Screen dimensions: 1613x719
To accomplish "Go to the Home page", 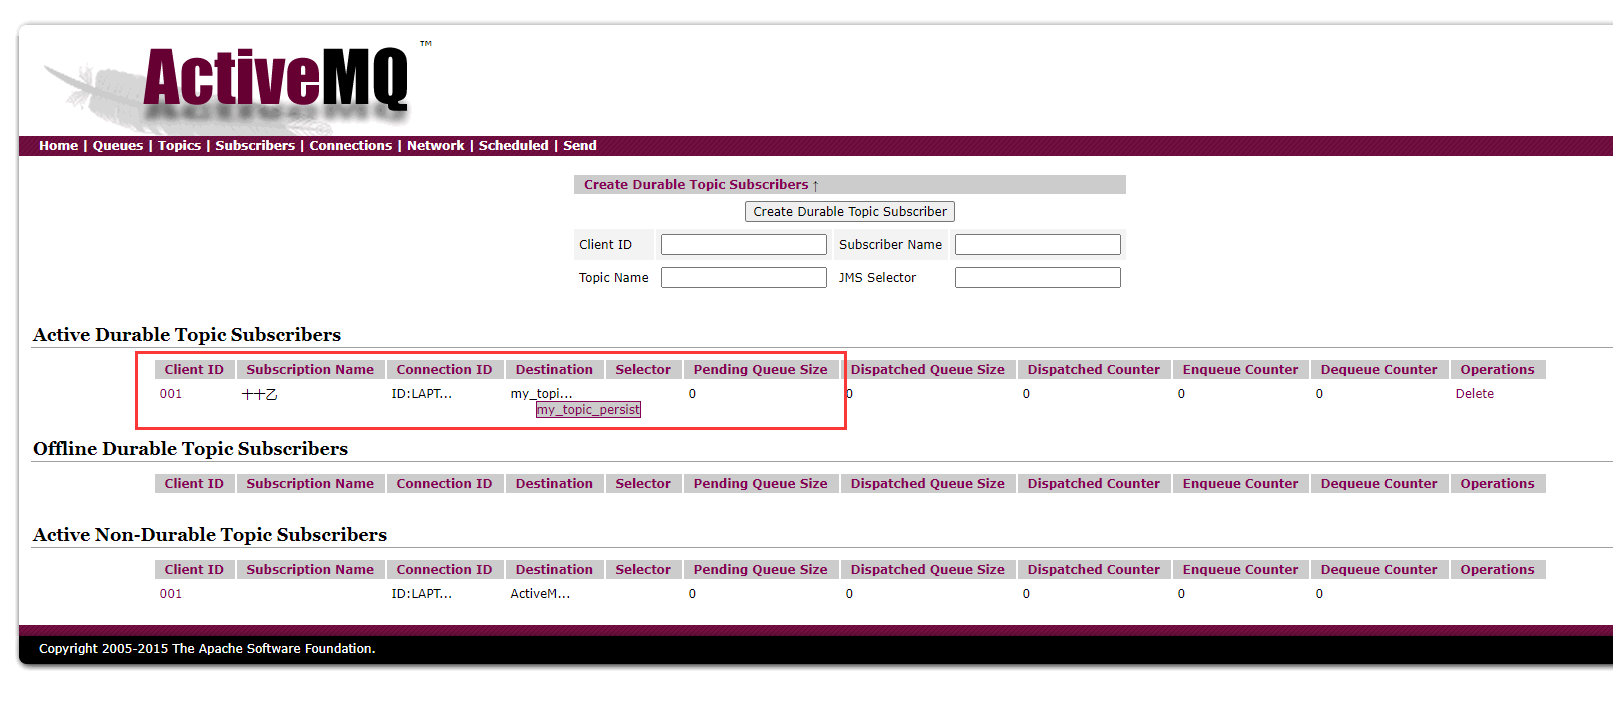I will click(58, 146).
